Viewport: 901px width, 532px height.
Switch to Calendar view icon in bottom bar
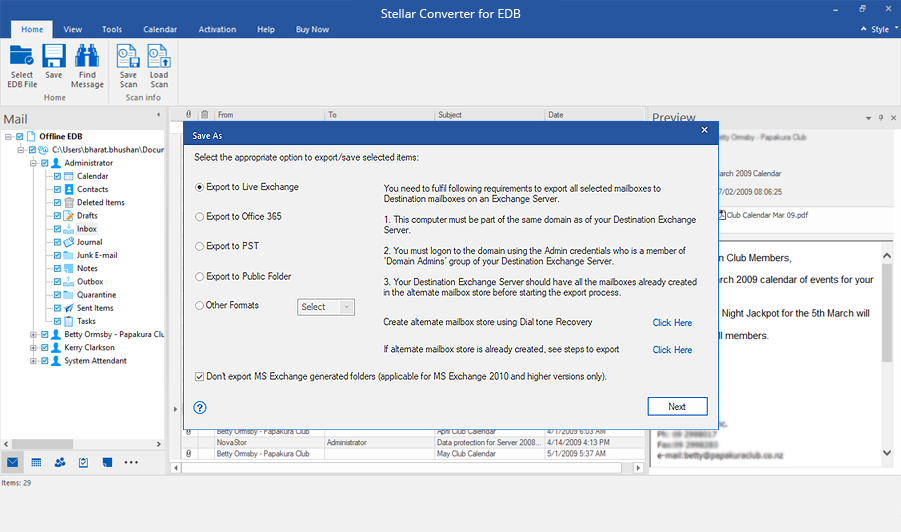[x=36, y=462]
